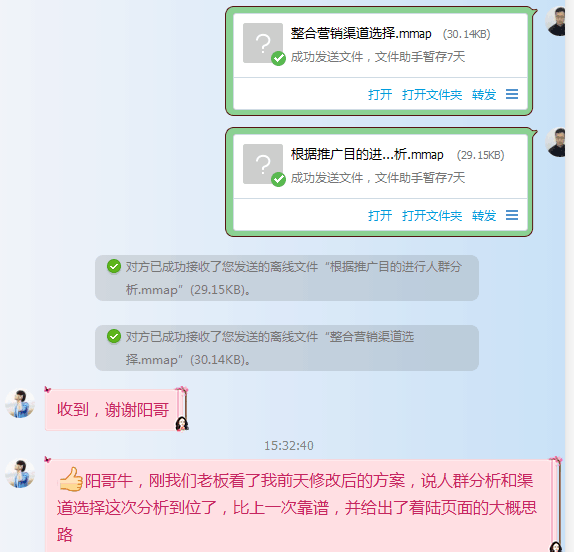Click file type icon of 整合营销渠道选择.mmap
574x552 pixels.
(263, 43)
